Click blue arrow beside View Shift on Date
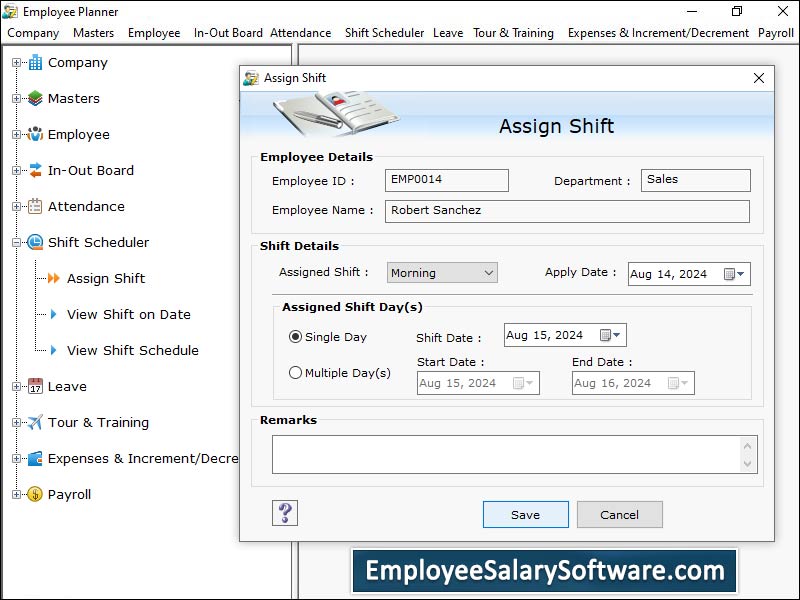 54,314
